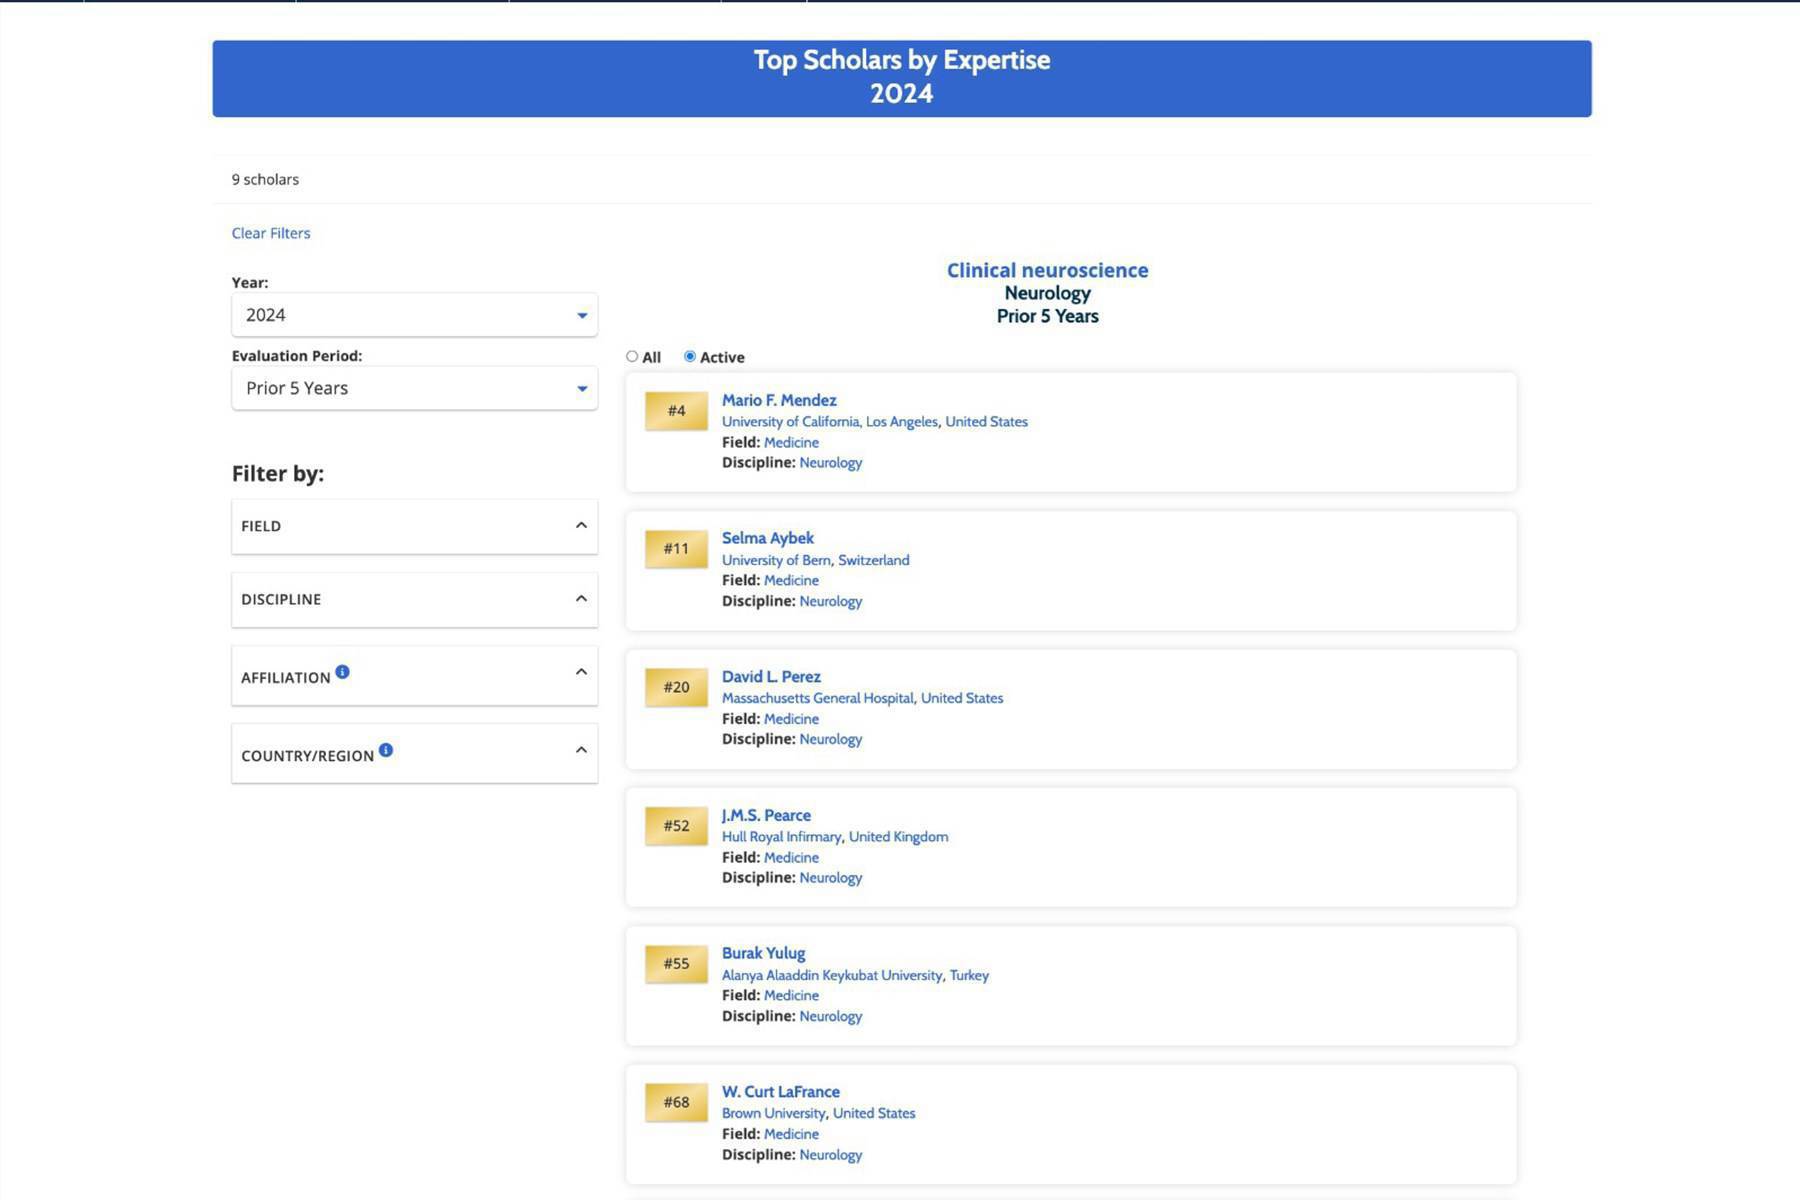Click the #68 rank badge

click(676, 1102)
